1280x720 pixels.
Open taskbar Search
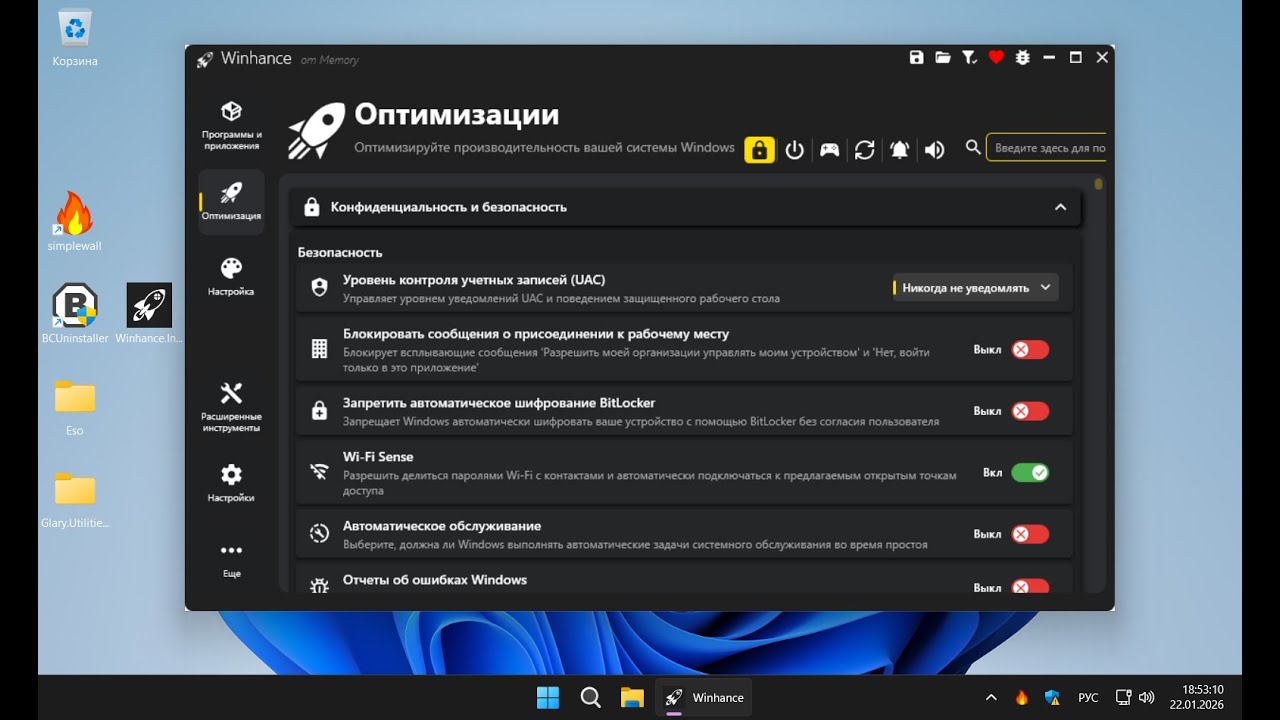(590, 698)
